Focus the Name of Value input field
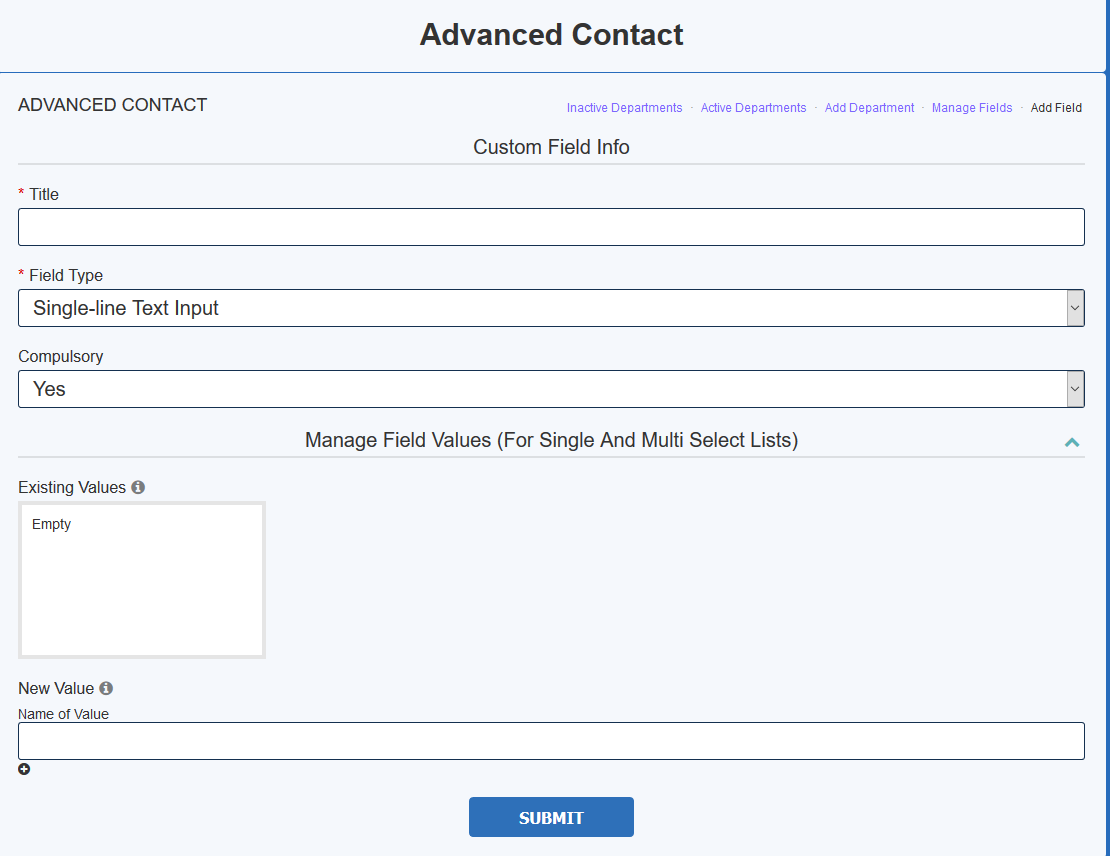This screenshot has width=1110, height=856. coord(551,741)
